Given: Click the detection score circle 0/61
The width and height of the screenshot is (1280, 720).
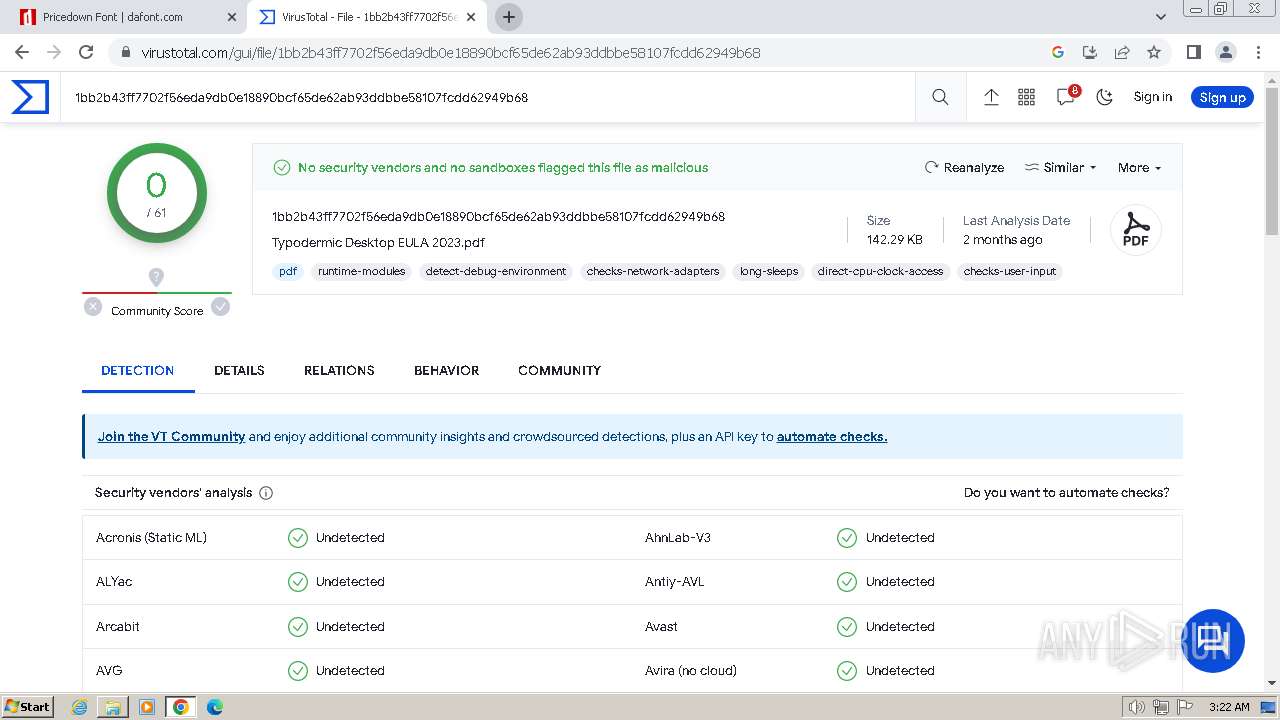Looking at the screenshot, I should (x=157, y=193).
